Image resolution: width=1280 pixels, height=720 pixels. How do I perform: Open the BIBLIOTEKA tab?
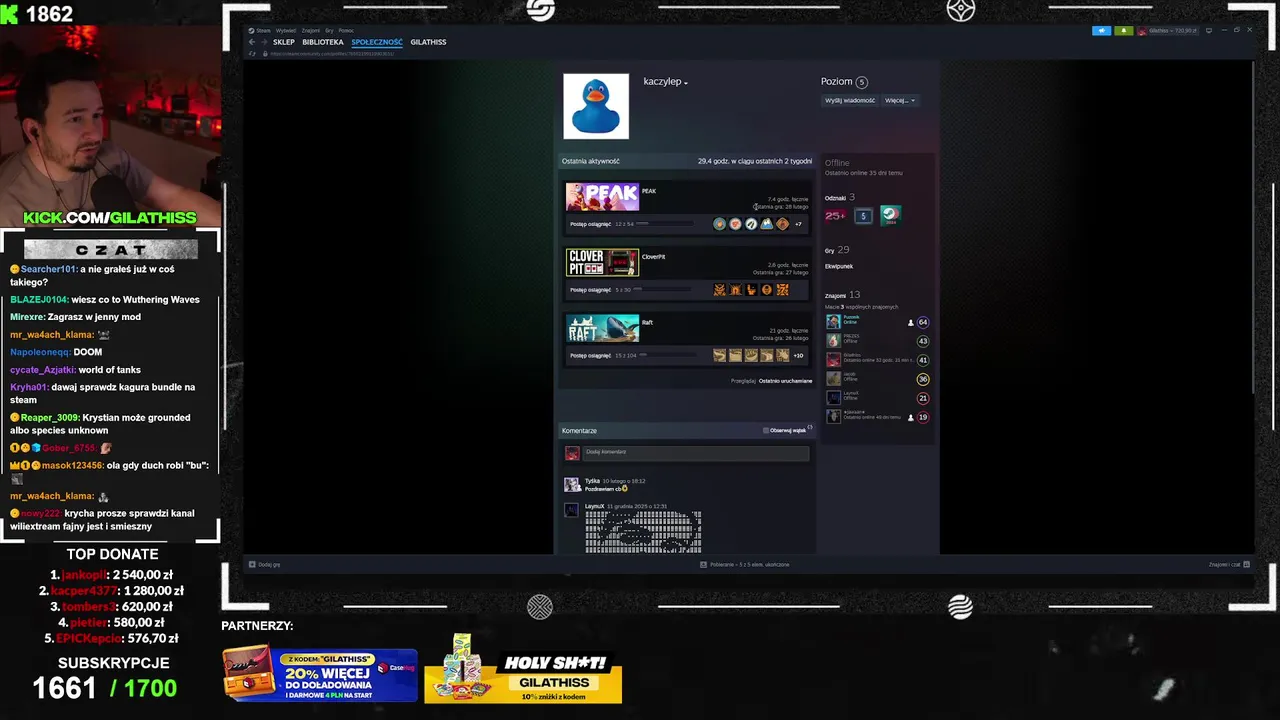[x=323, y=42]
